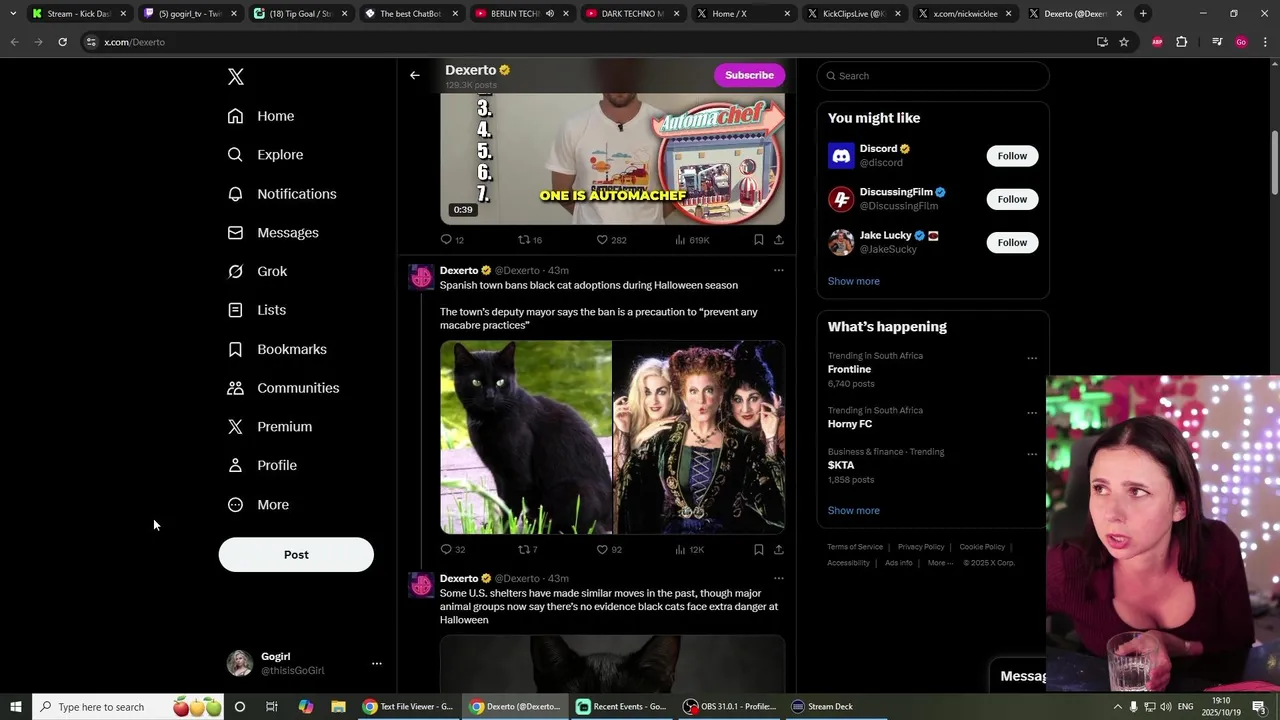The width and height of the screenshot is (1280, 720).
Task: Reply to the black cat adoption post
Action: (452, 549)
